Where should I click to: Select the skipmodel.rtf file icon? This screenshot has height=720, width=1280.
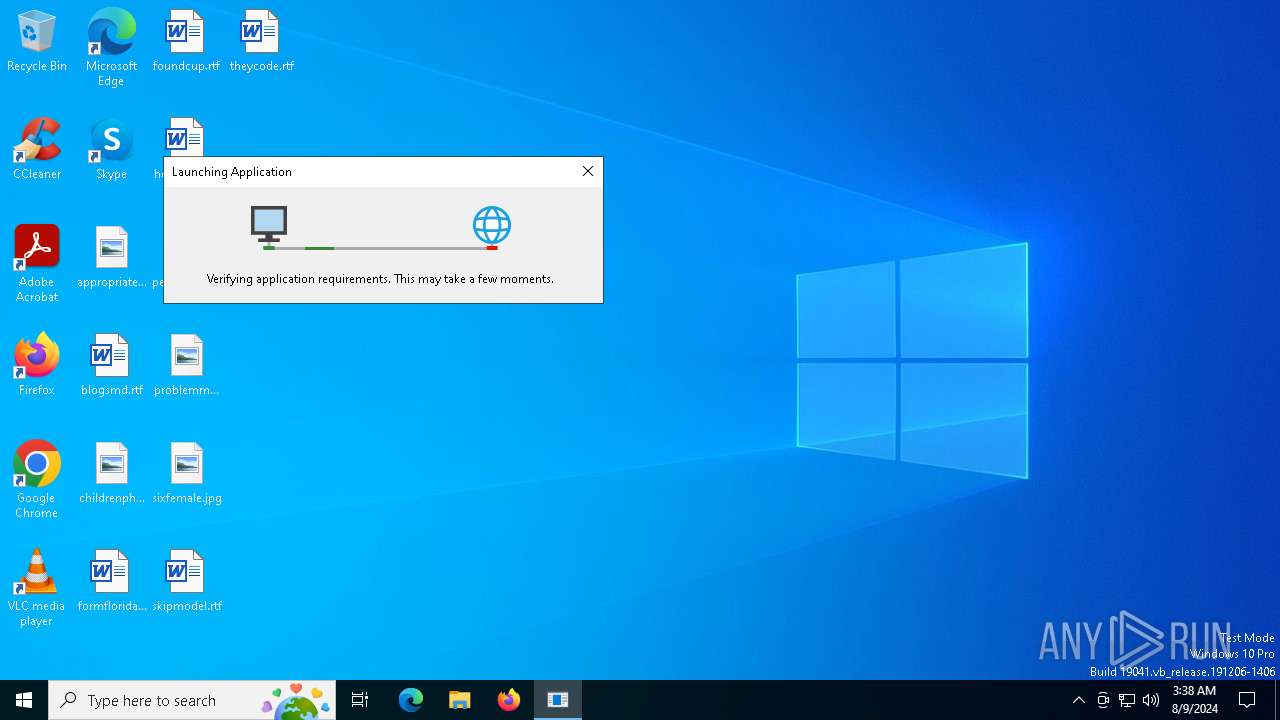(187, 581)
